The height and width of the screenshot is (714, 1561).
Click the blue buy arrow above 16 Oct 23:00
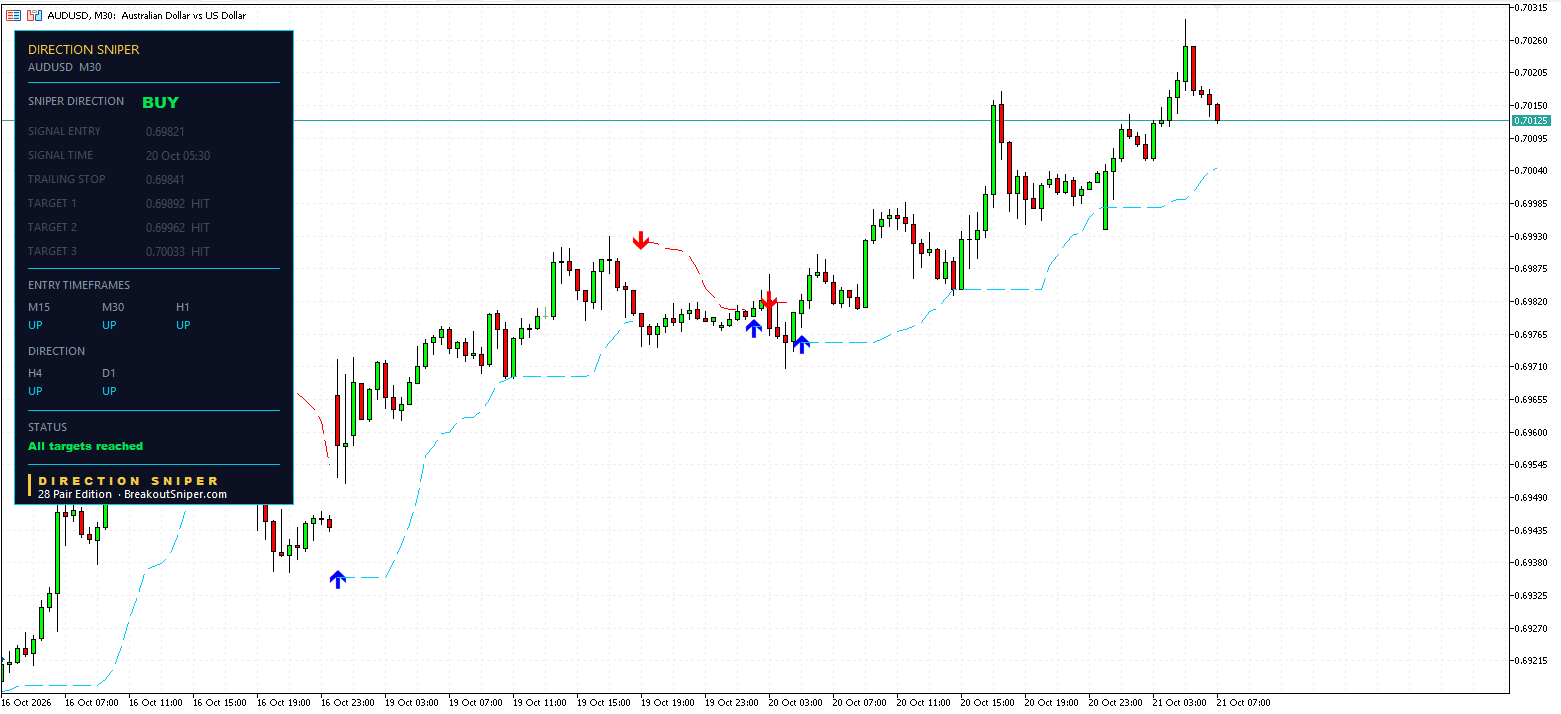(x=338, y=579)
